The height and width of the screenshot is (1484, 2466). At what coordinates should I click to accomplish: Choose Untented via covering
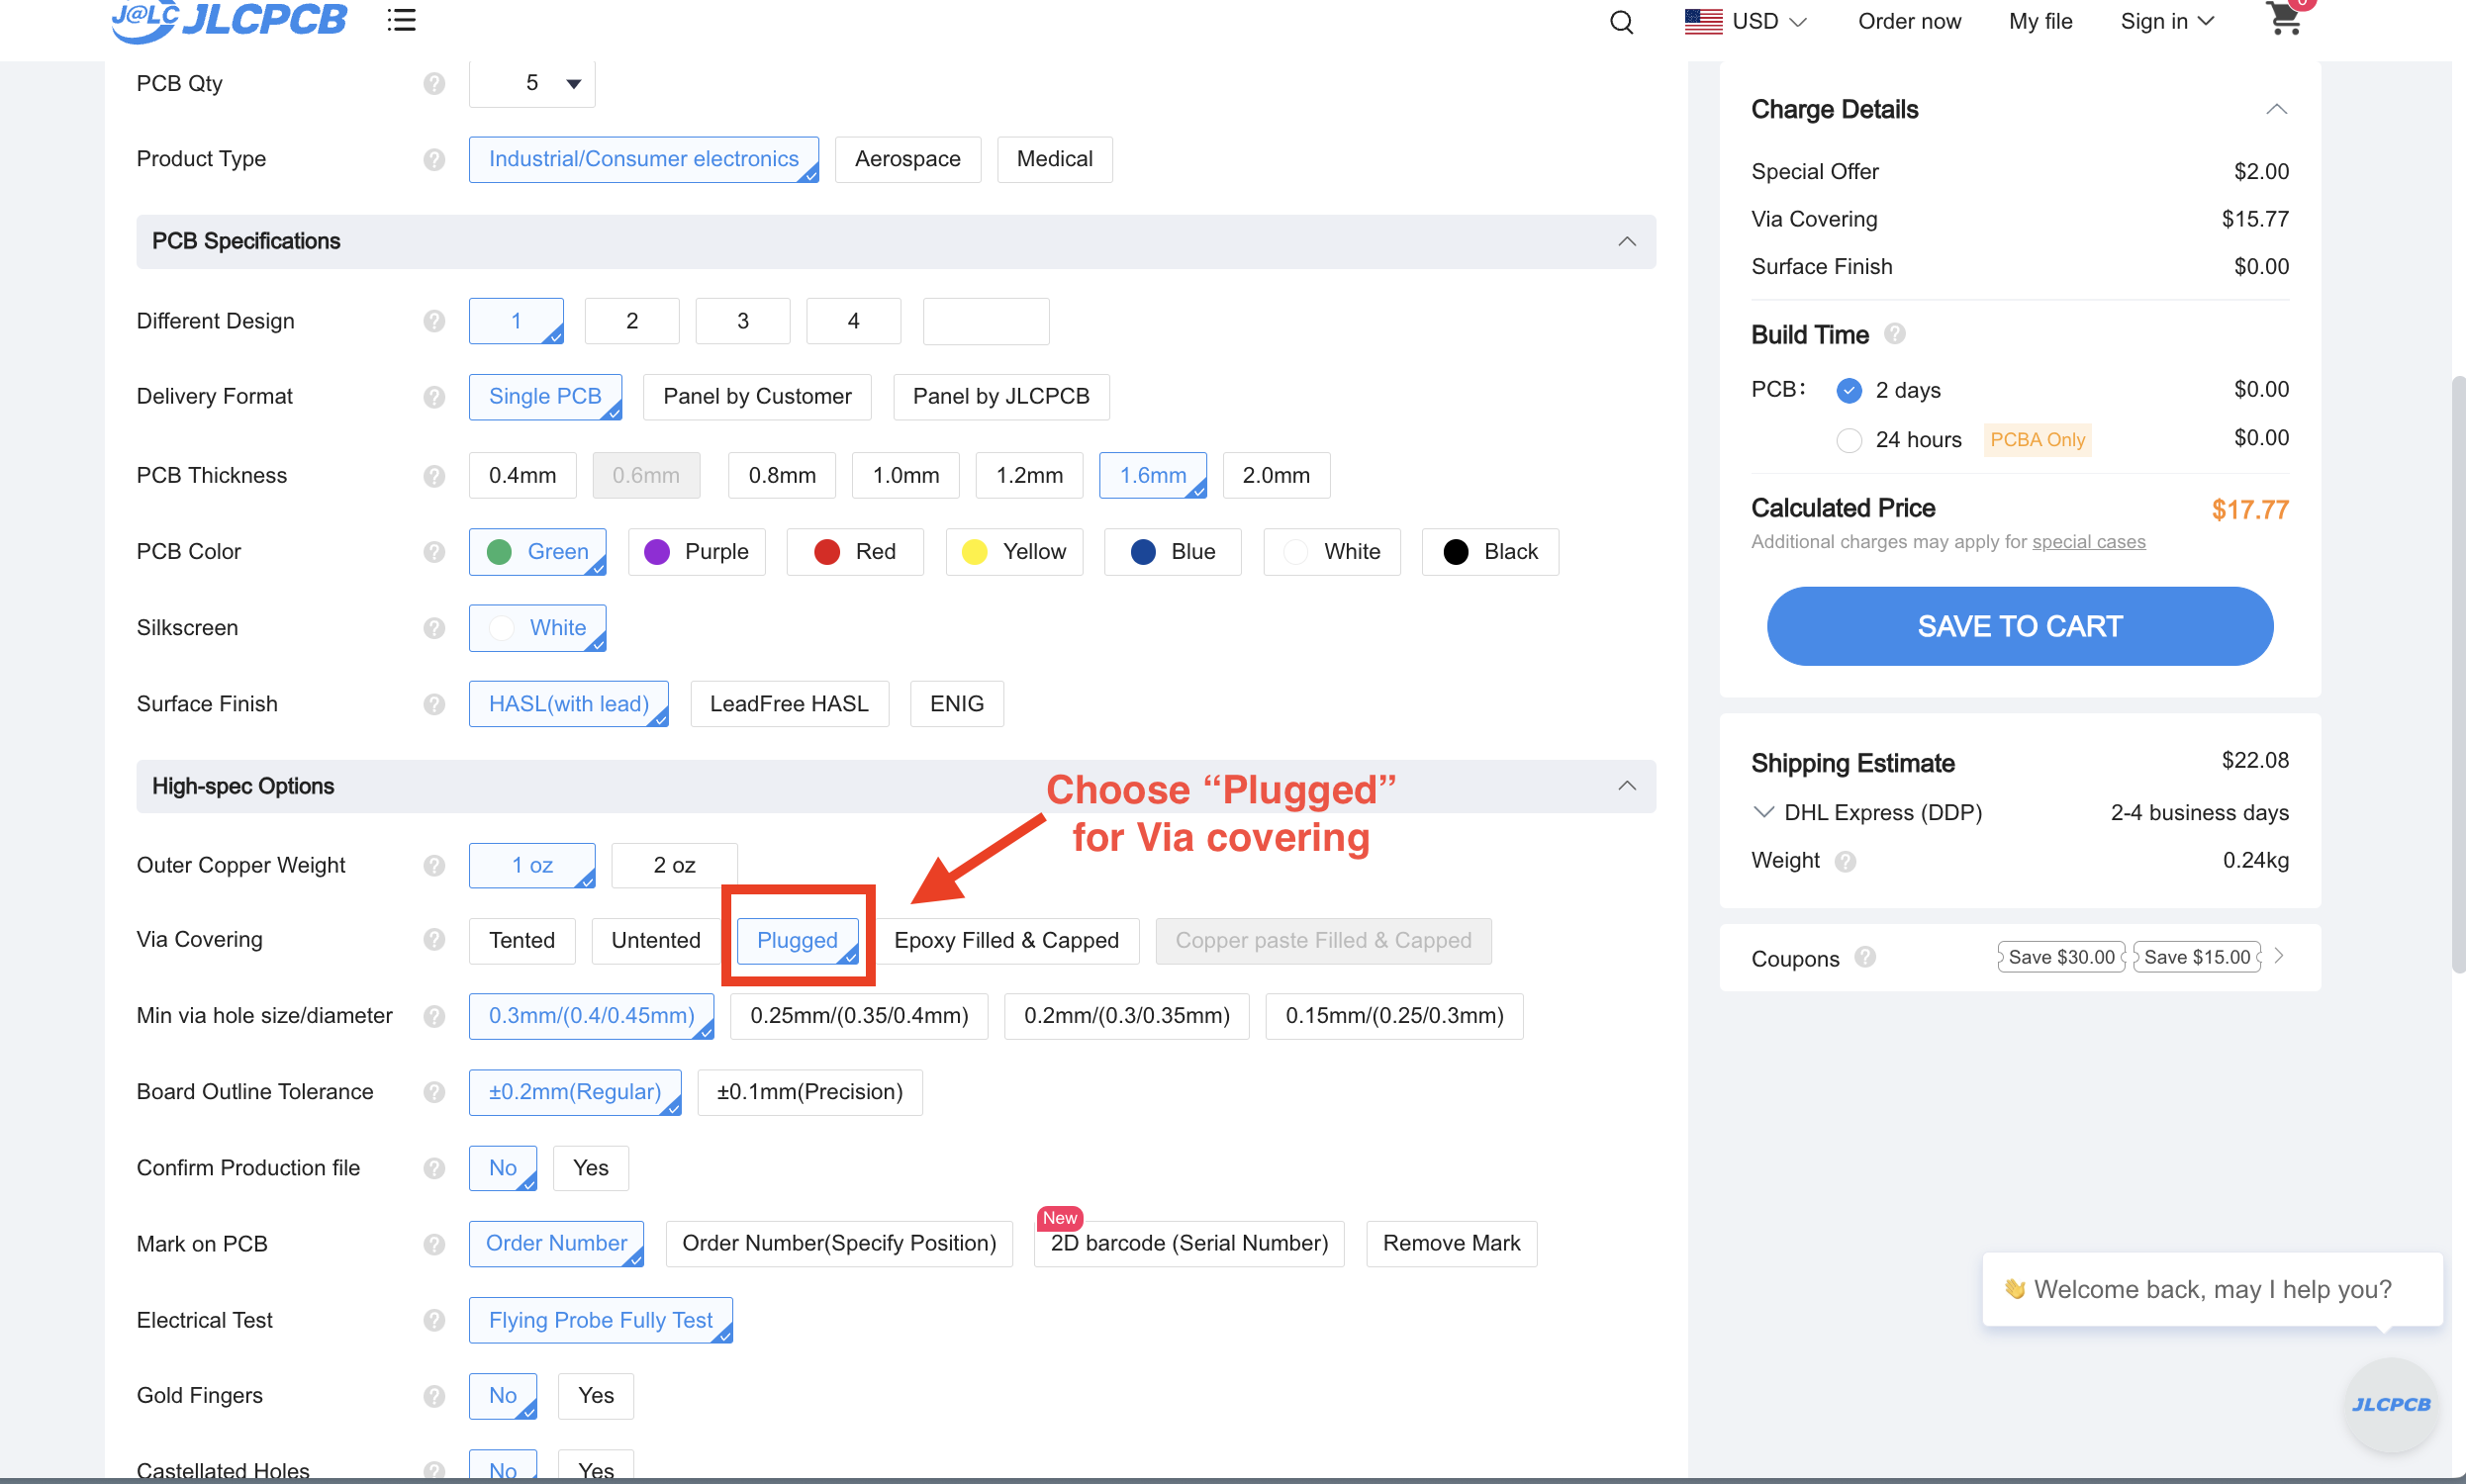[x=656, y=941]
